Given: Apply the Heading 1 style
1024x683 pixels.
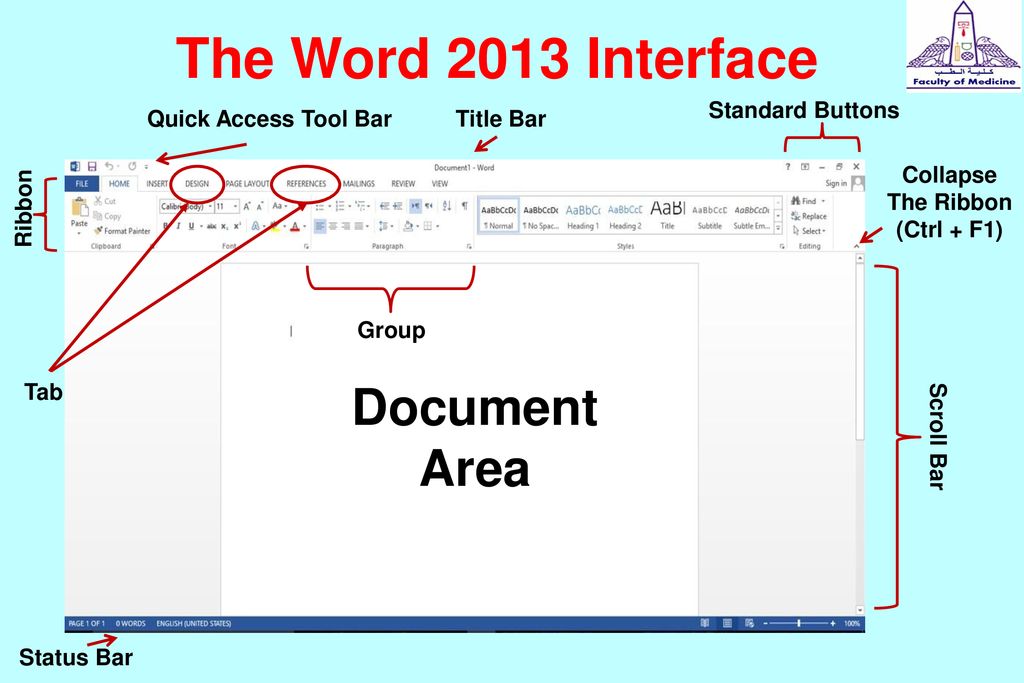Looking at the screenshot, I should [x=583, y=215].
